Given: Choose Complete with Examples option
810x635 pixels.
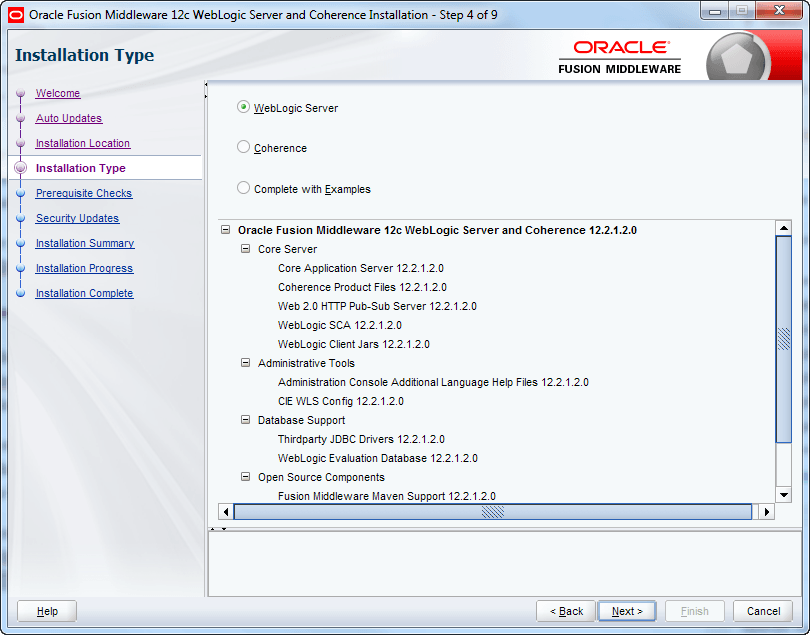Looking at the screenshot, I should click(x=243, y=188).
